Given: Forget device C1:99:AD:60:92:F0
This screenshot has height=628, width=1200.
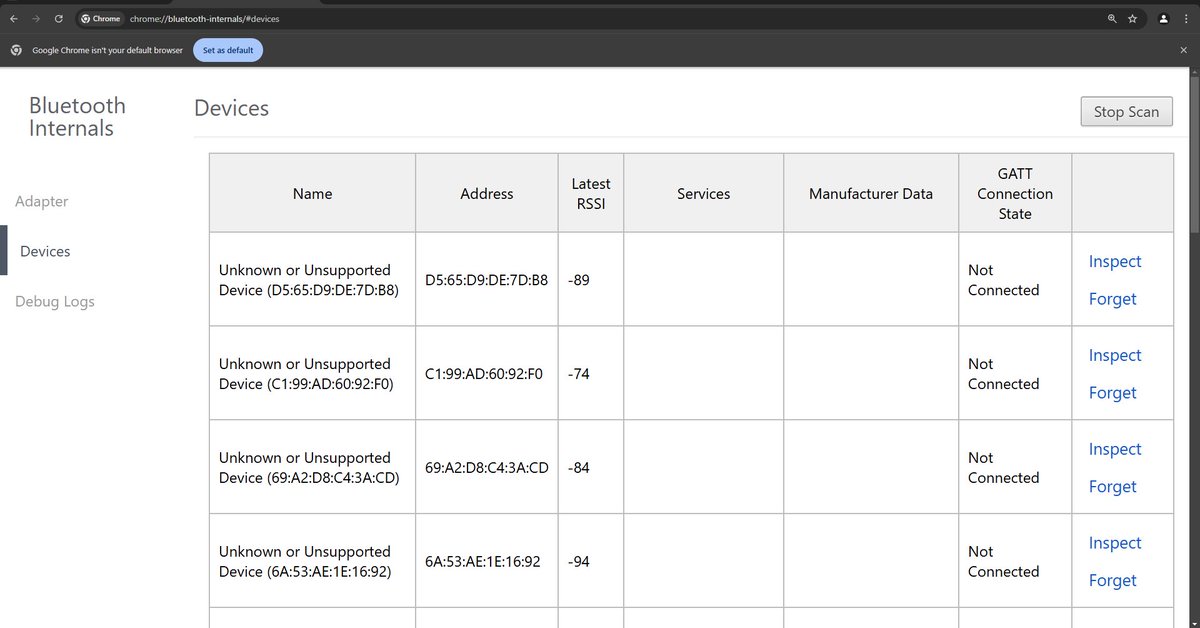Looking at the screenshot, I should point(1113,393).
